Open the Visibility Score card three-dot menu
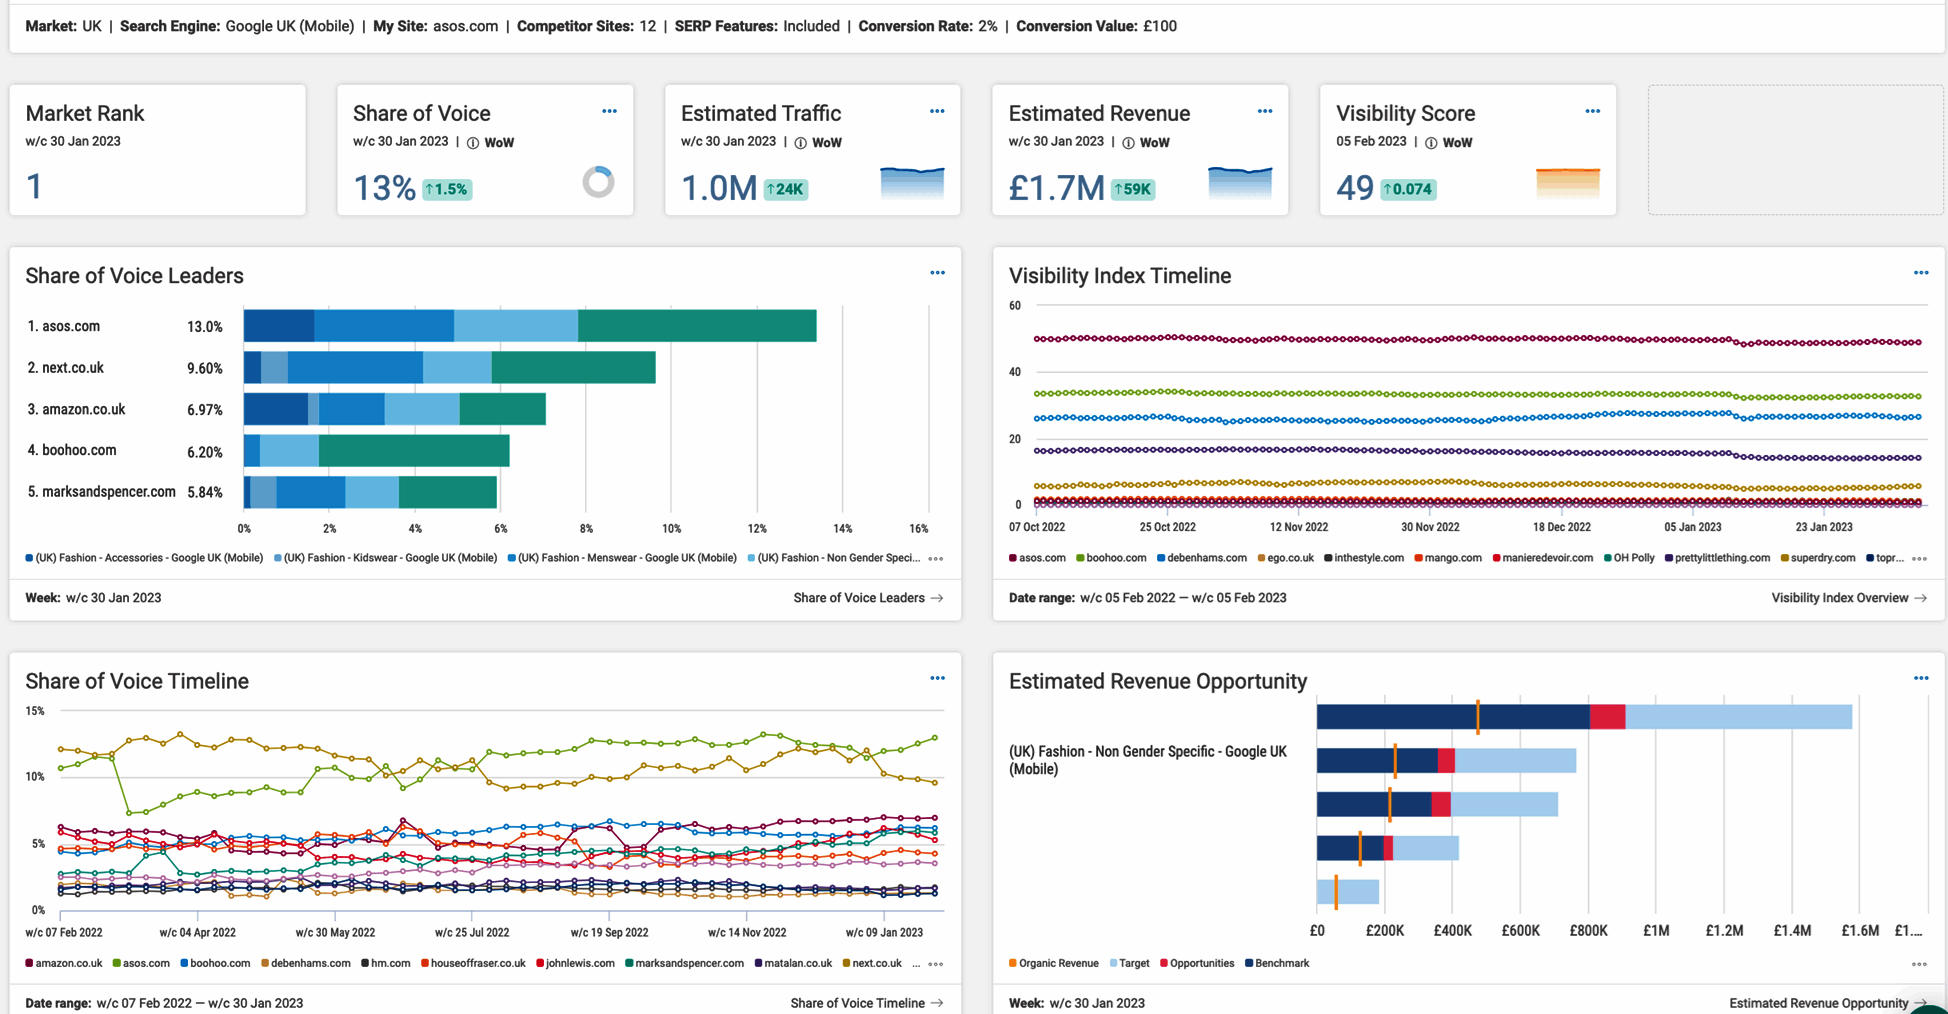 (1593, 111)
